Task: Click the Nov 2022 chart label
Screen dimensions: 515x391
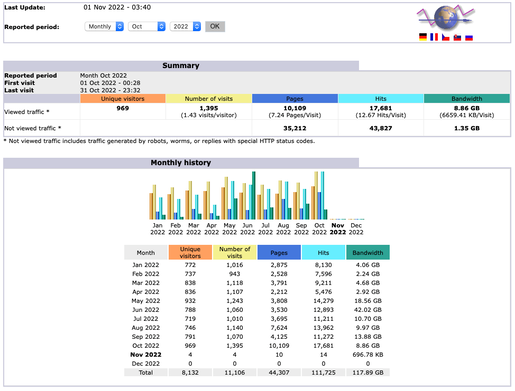Action: point(338,229)
